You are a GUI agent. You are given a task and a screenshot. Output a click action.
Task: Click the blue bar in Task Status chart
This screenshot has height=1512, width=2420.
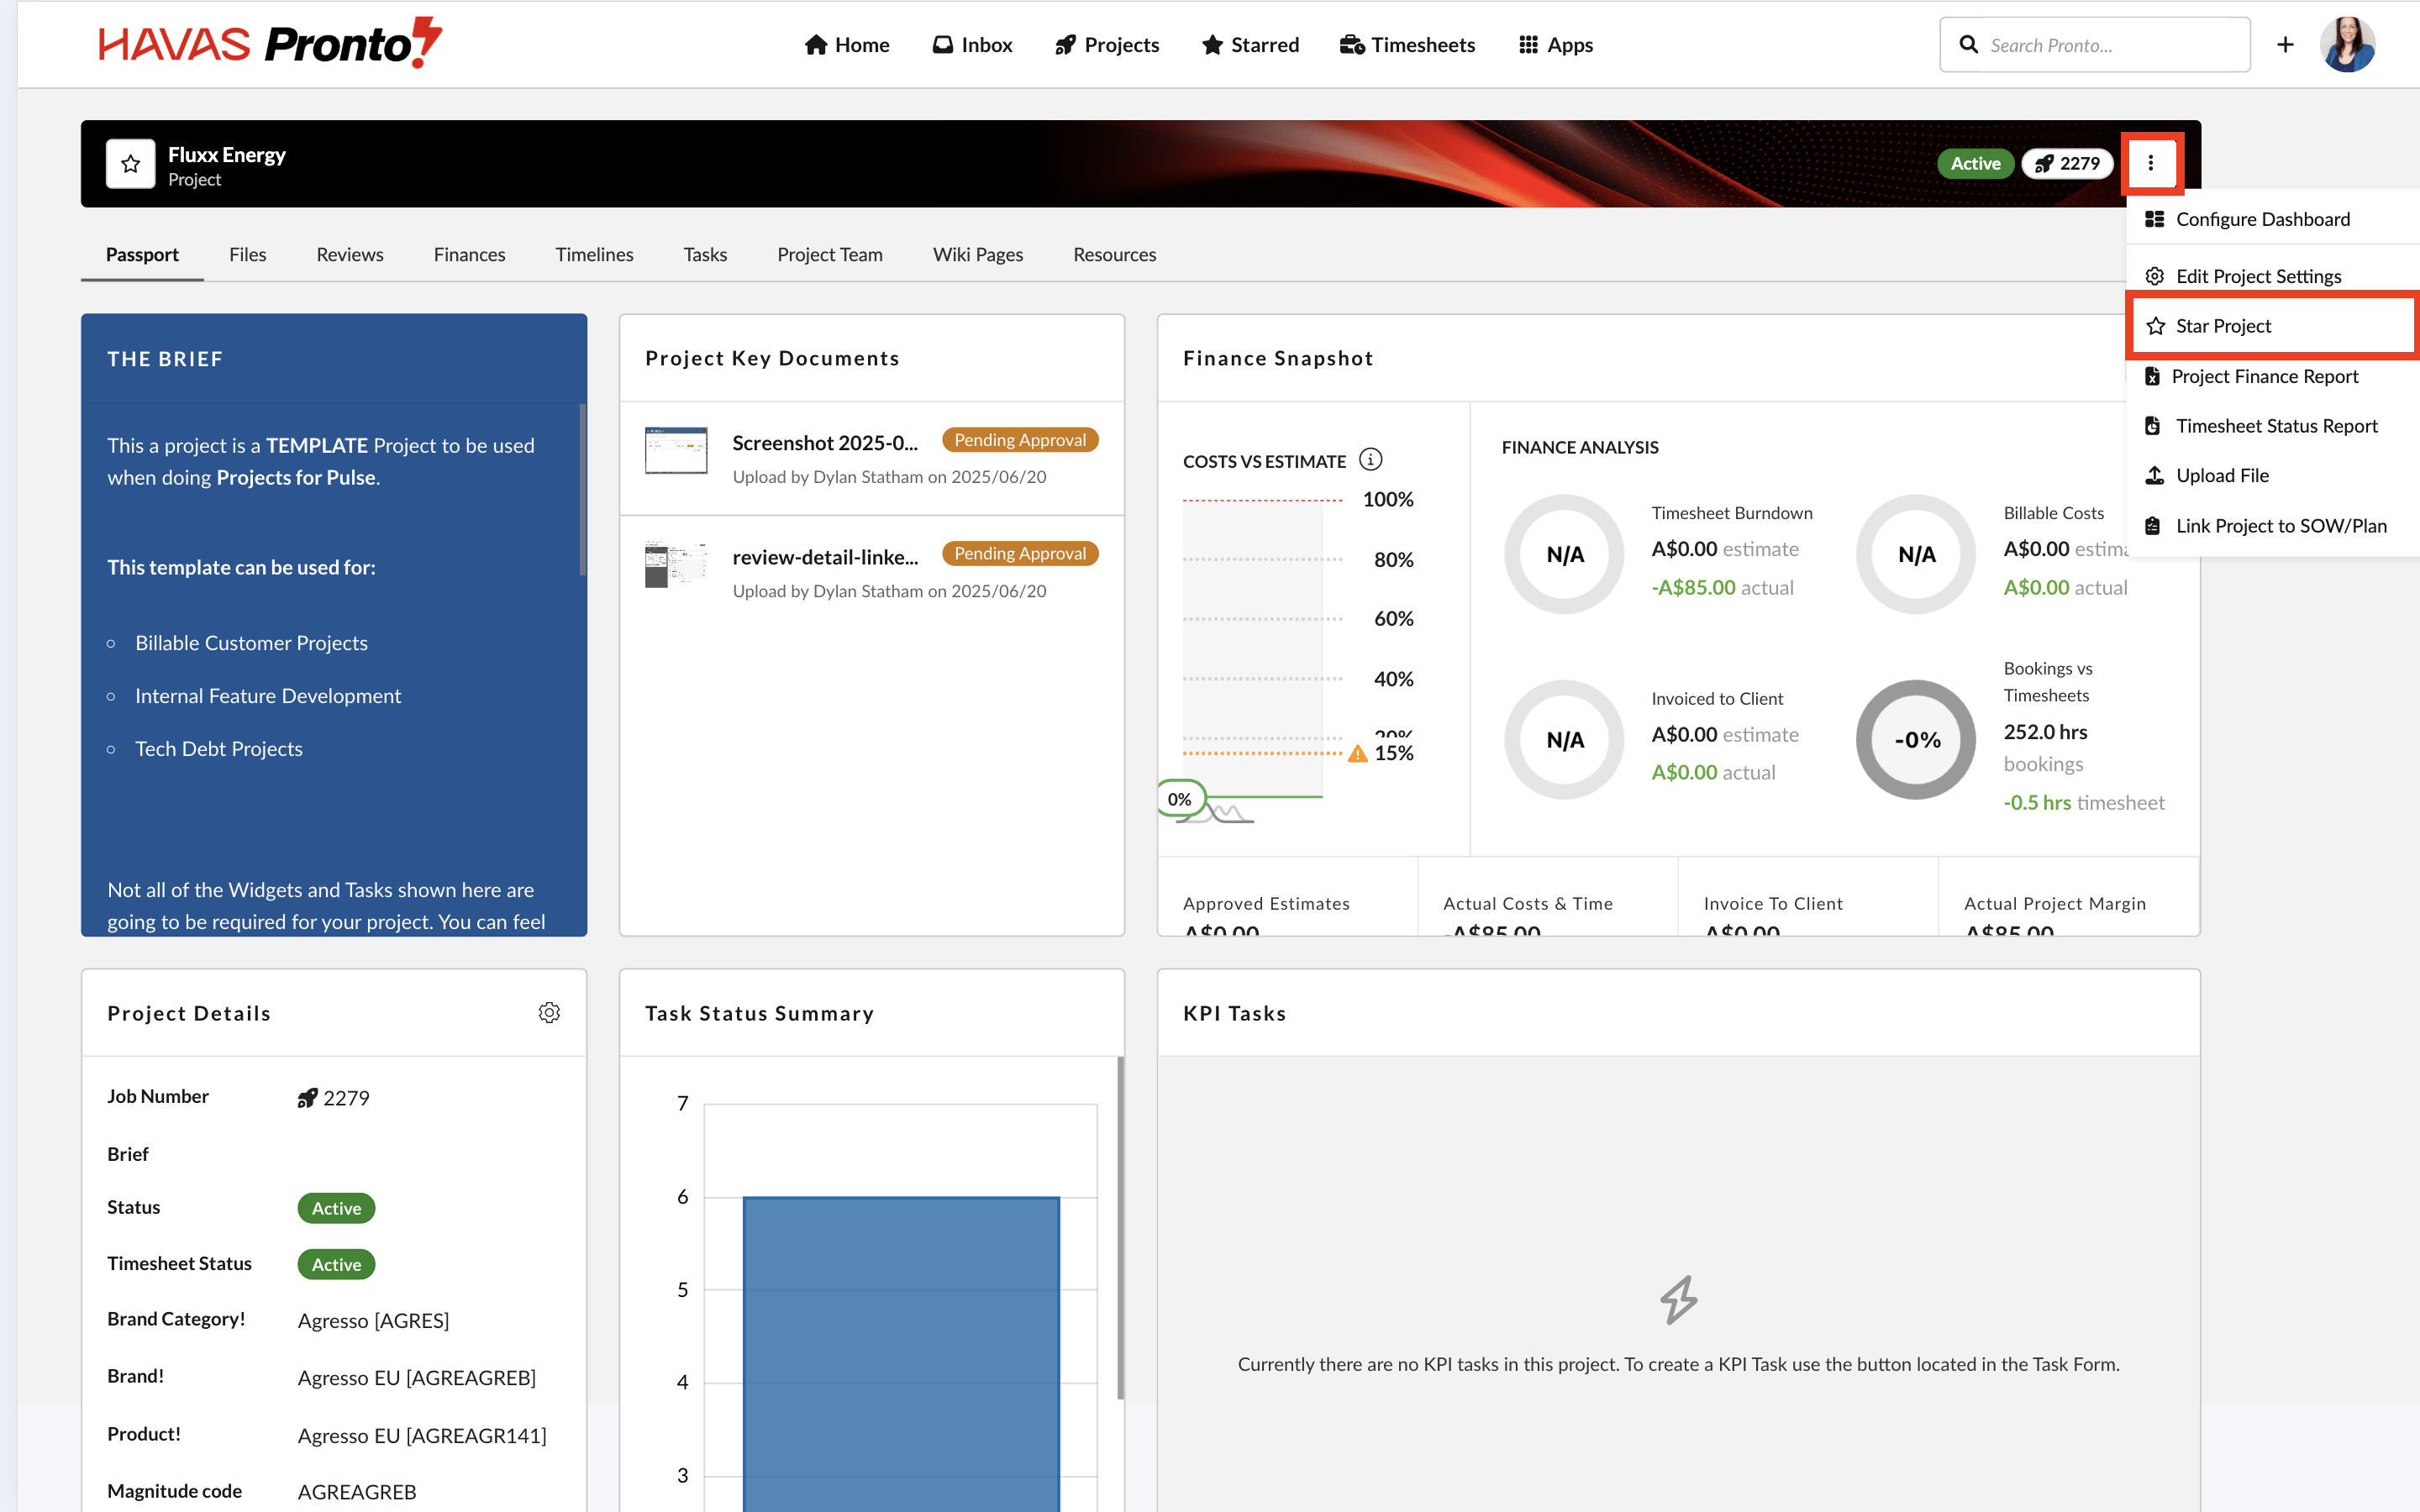coord(900,1350)
